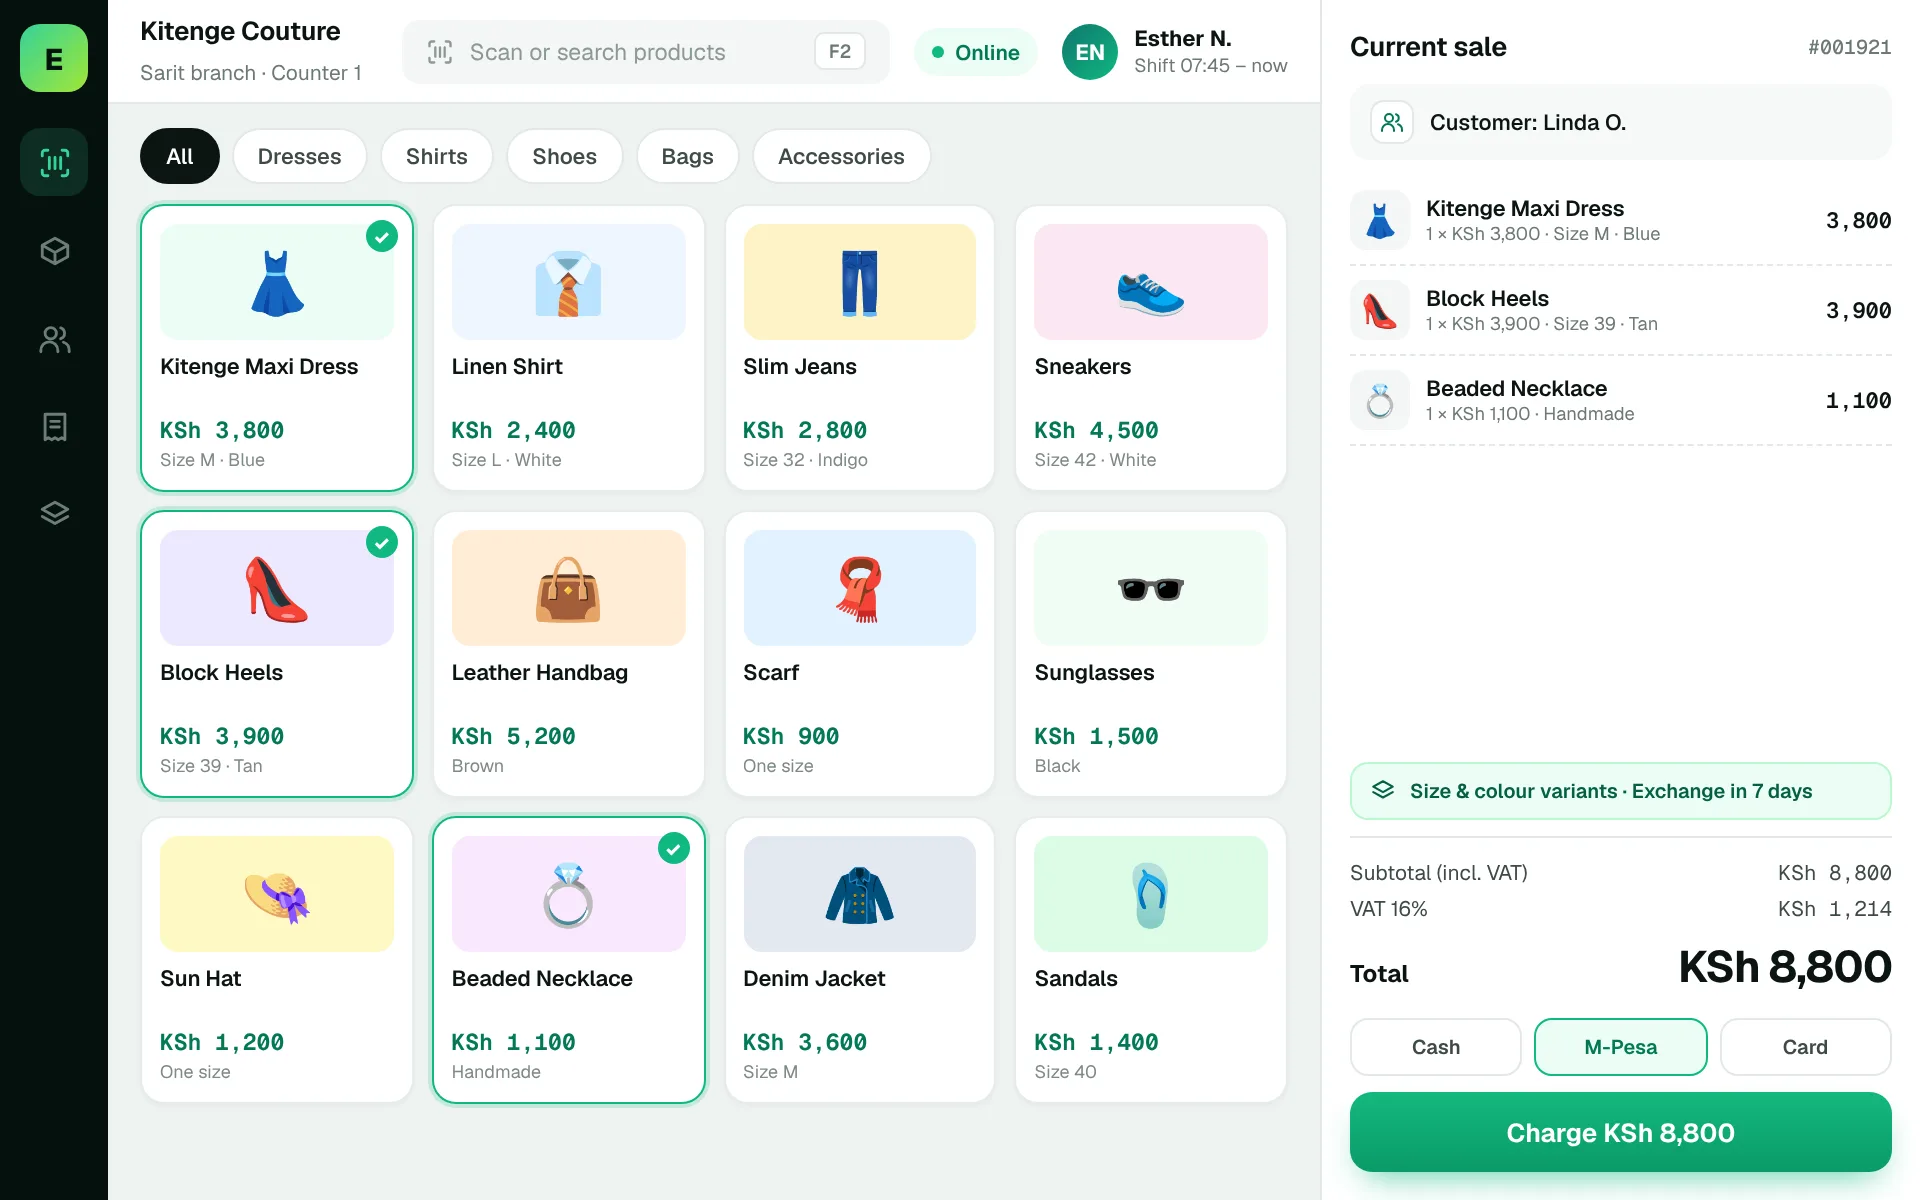The image size is (1920, 1200).
Task: Click the F2 shortcut key badge
Action: pos(839,51)
